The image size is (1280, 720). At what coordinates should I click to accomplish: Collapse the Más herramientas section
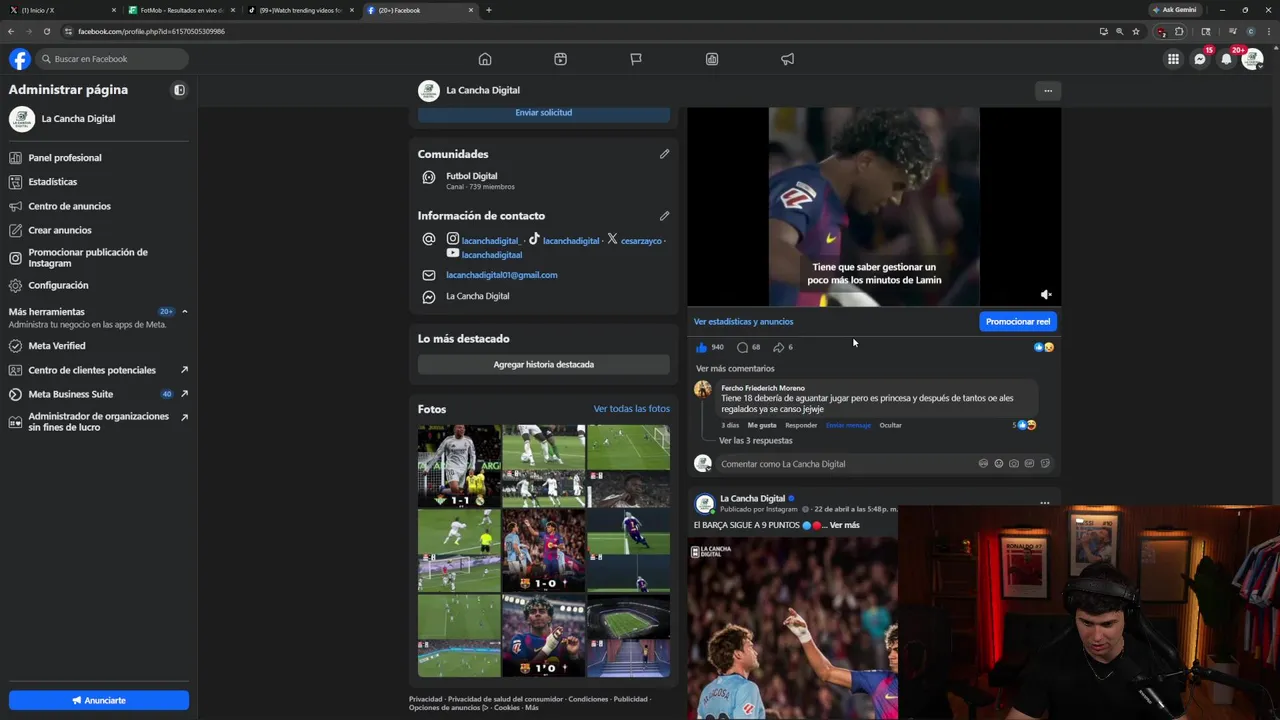tap(184, 312)
